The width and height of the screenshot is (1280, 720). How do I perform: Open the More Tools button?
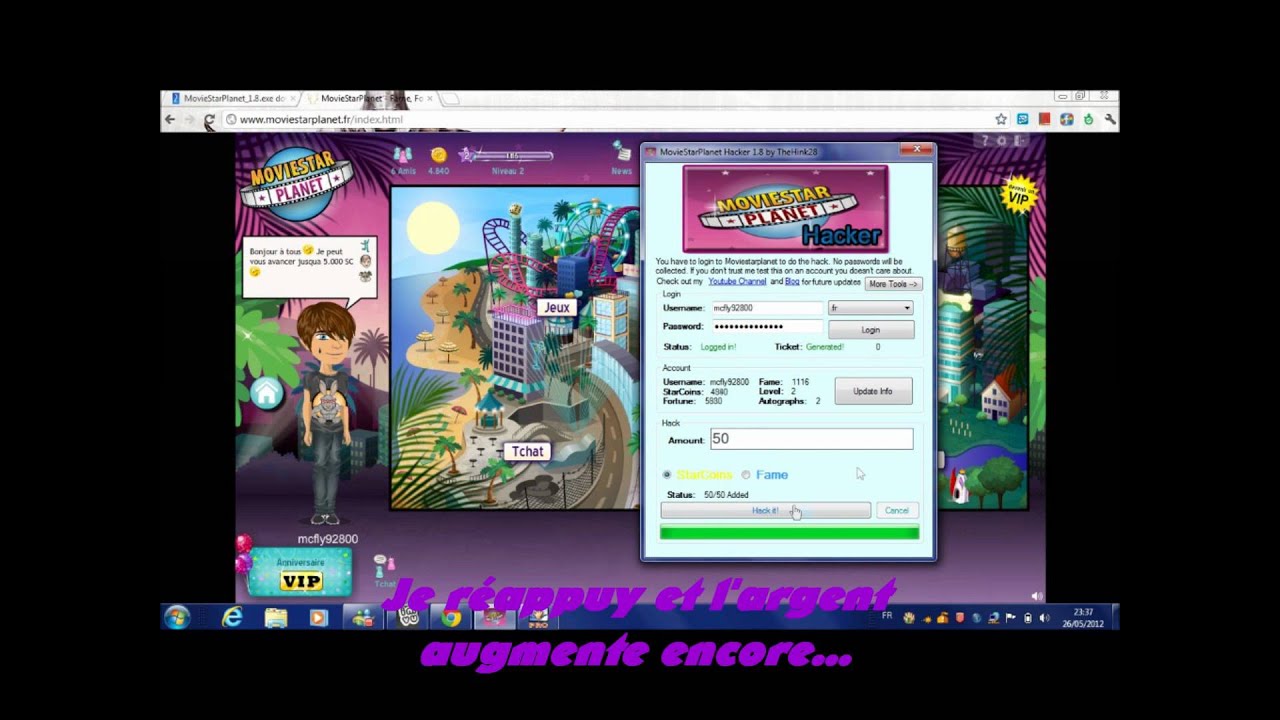(893, 284)
